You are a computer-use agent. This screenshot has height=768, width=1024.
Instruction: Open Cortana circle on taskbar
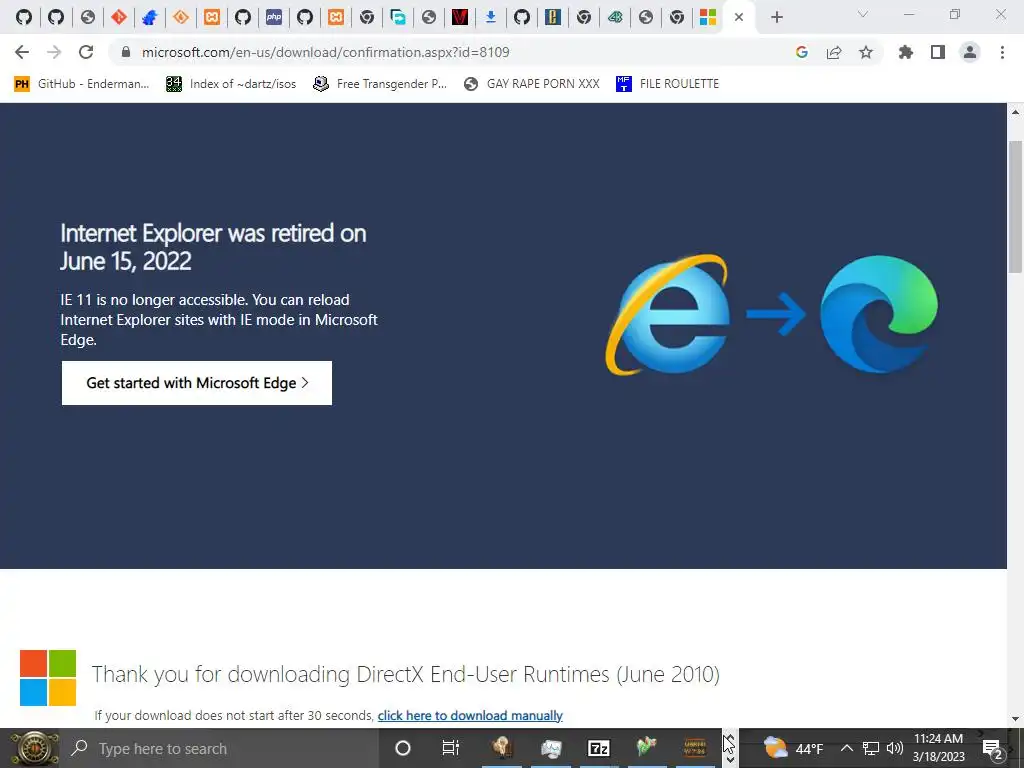click(403, 748)
